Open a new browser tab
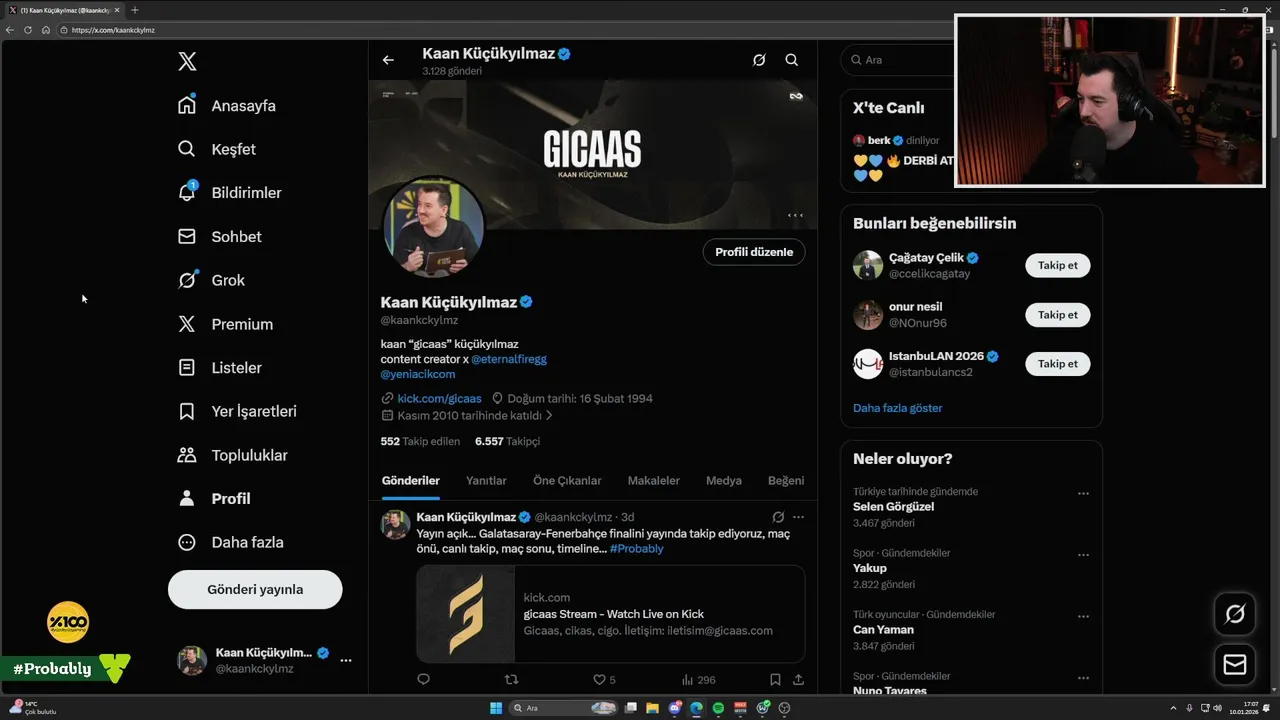1280x720 pixels. click(x=135, y=10)
